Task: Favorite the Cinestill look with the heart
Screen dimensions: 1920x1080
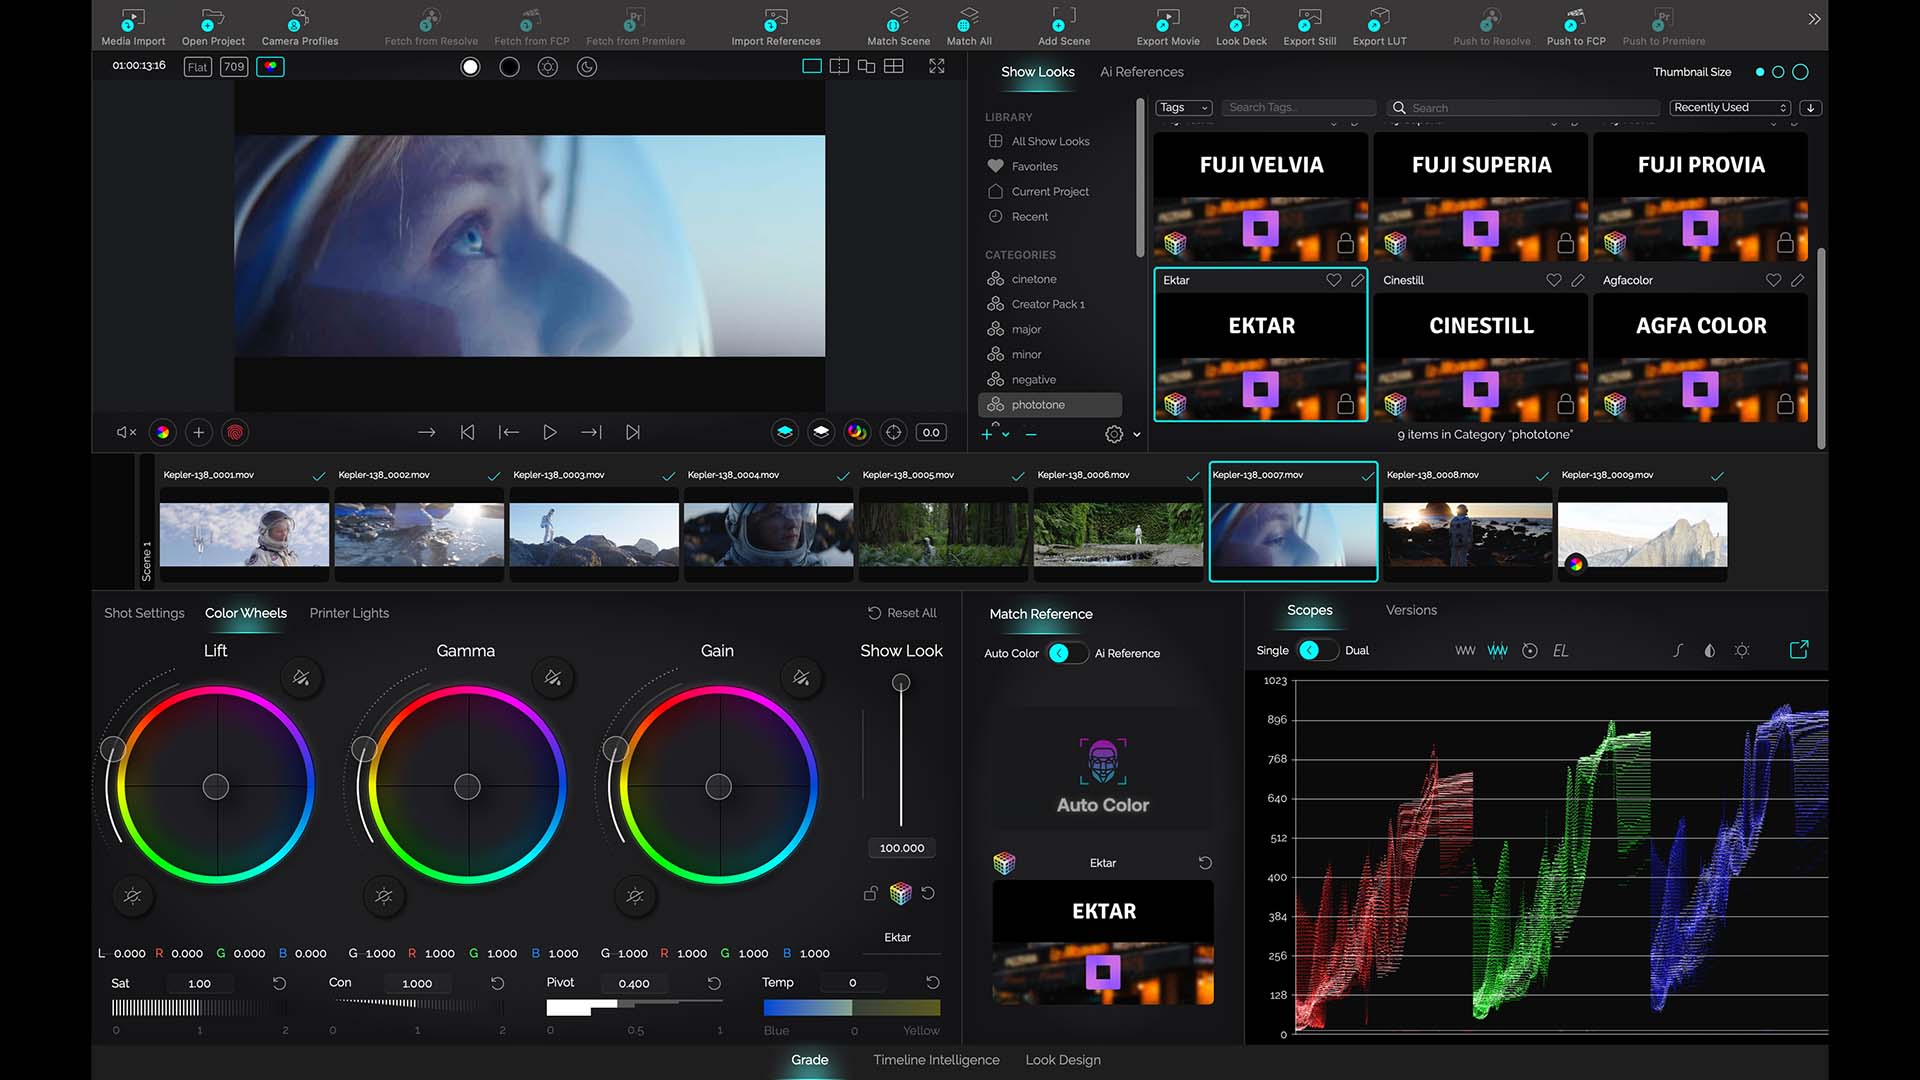Action: coord(1553,280)
